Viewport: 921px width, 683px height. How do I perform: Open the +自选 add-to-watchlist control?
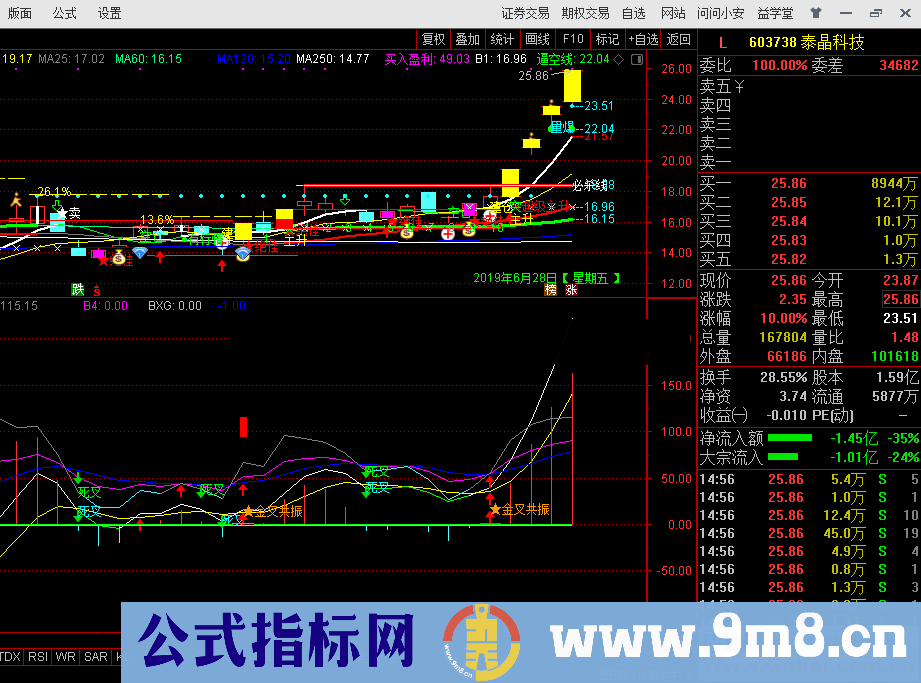click(x=643, y=40)
